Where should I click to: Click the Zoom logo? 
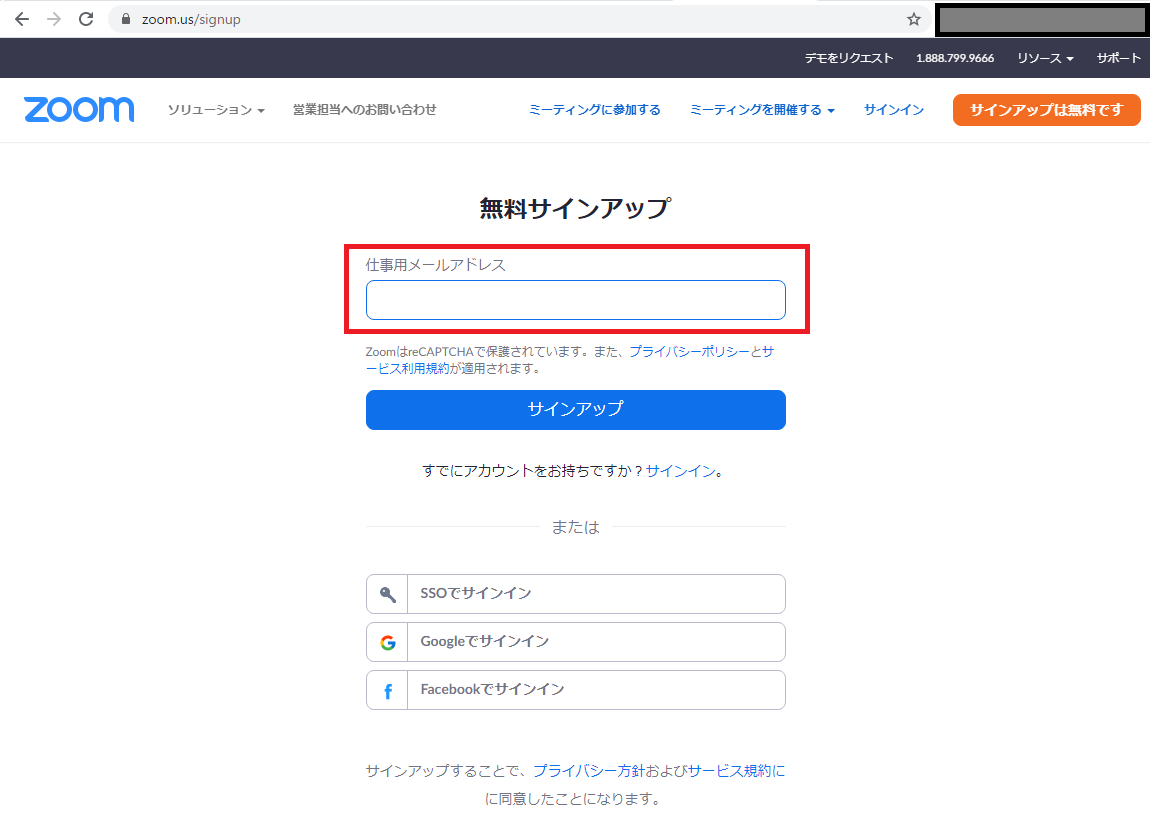(79, 109)
